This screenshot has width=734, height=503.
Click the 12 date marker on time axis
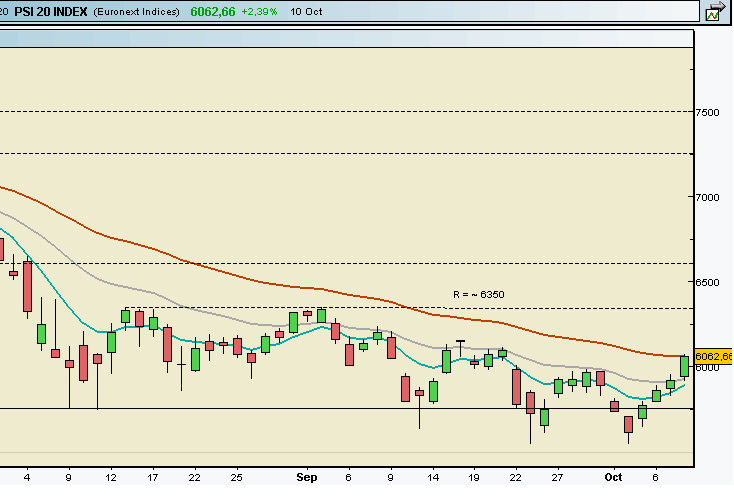pyautogui.click(x=111, y=478)
